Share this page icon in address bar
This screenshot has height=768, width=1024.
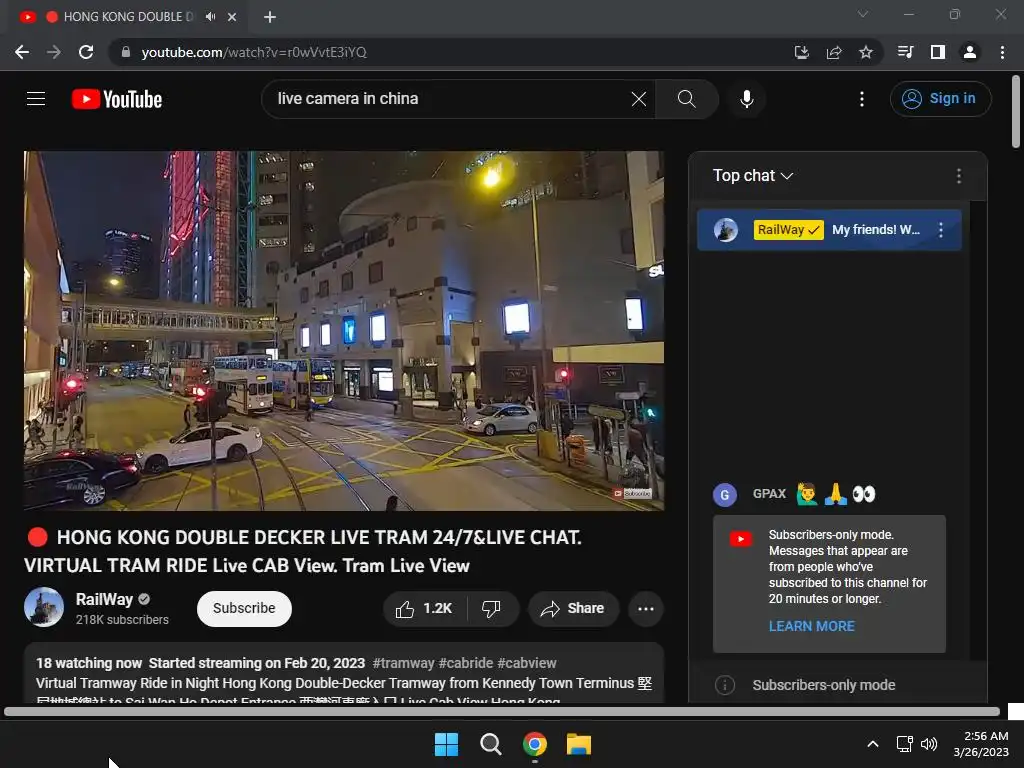(x=834, y=52)
